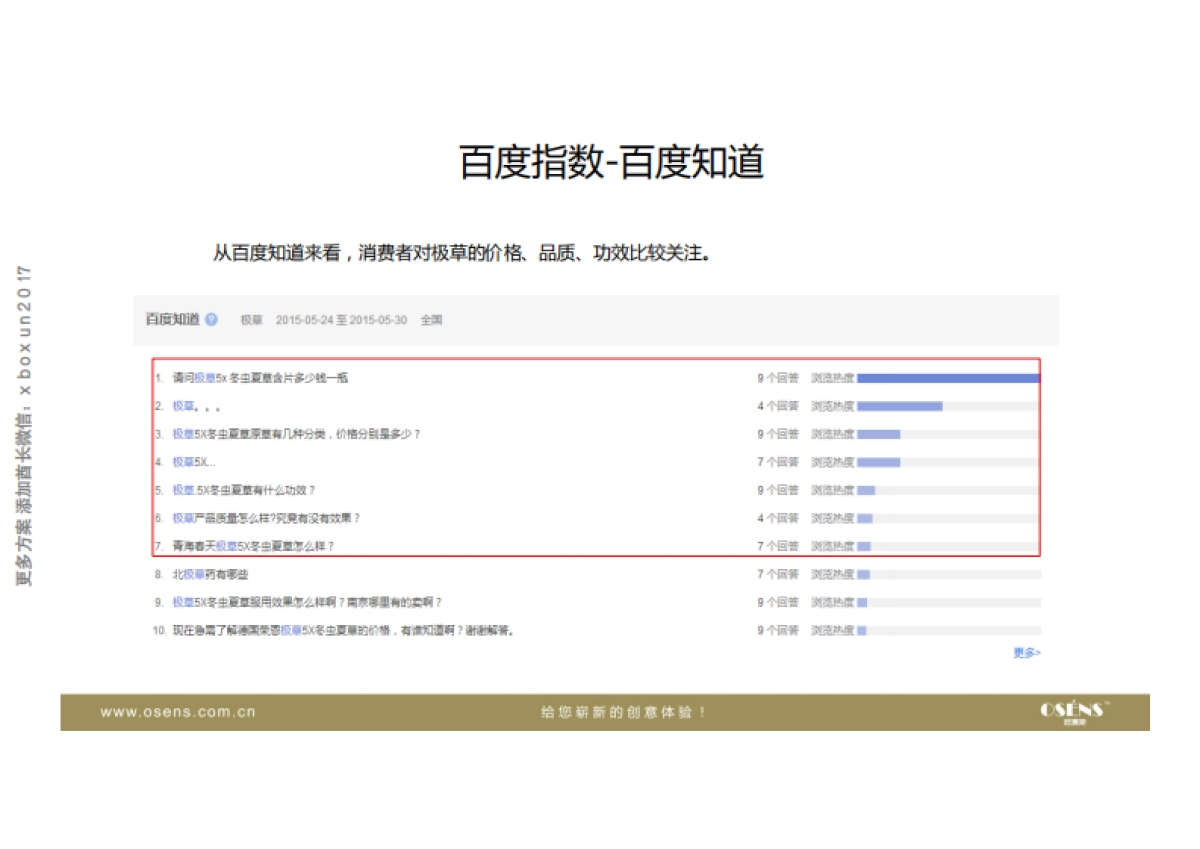Visit the www.osens.com.cn footer link
This screenshot has height=849, width=1200.
(177, 712)
